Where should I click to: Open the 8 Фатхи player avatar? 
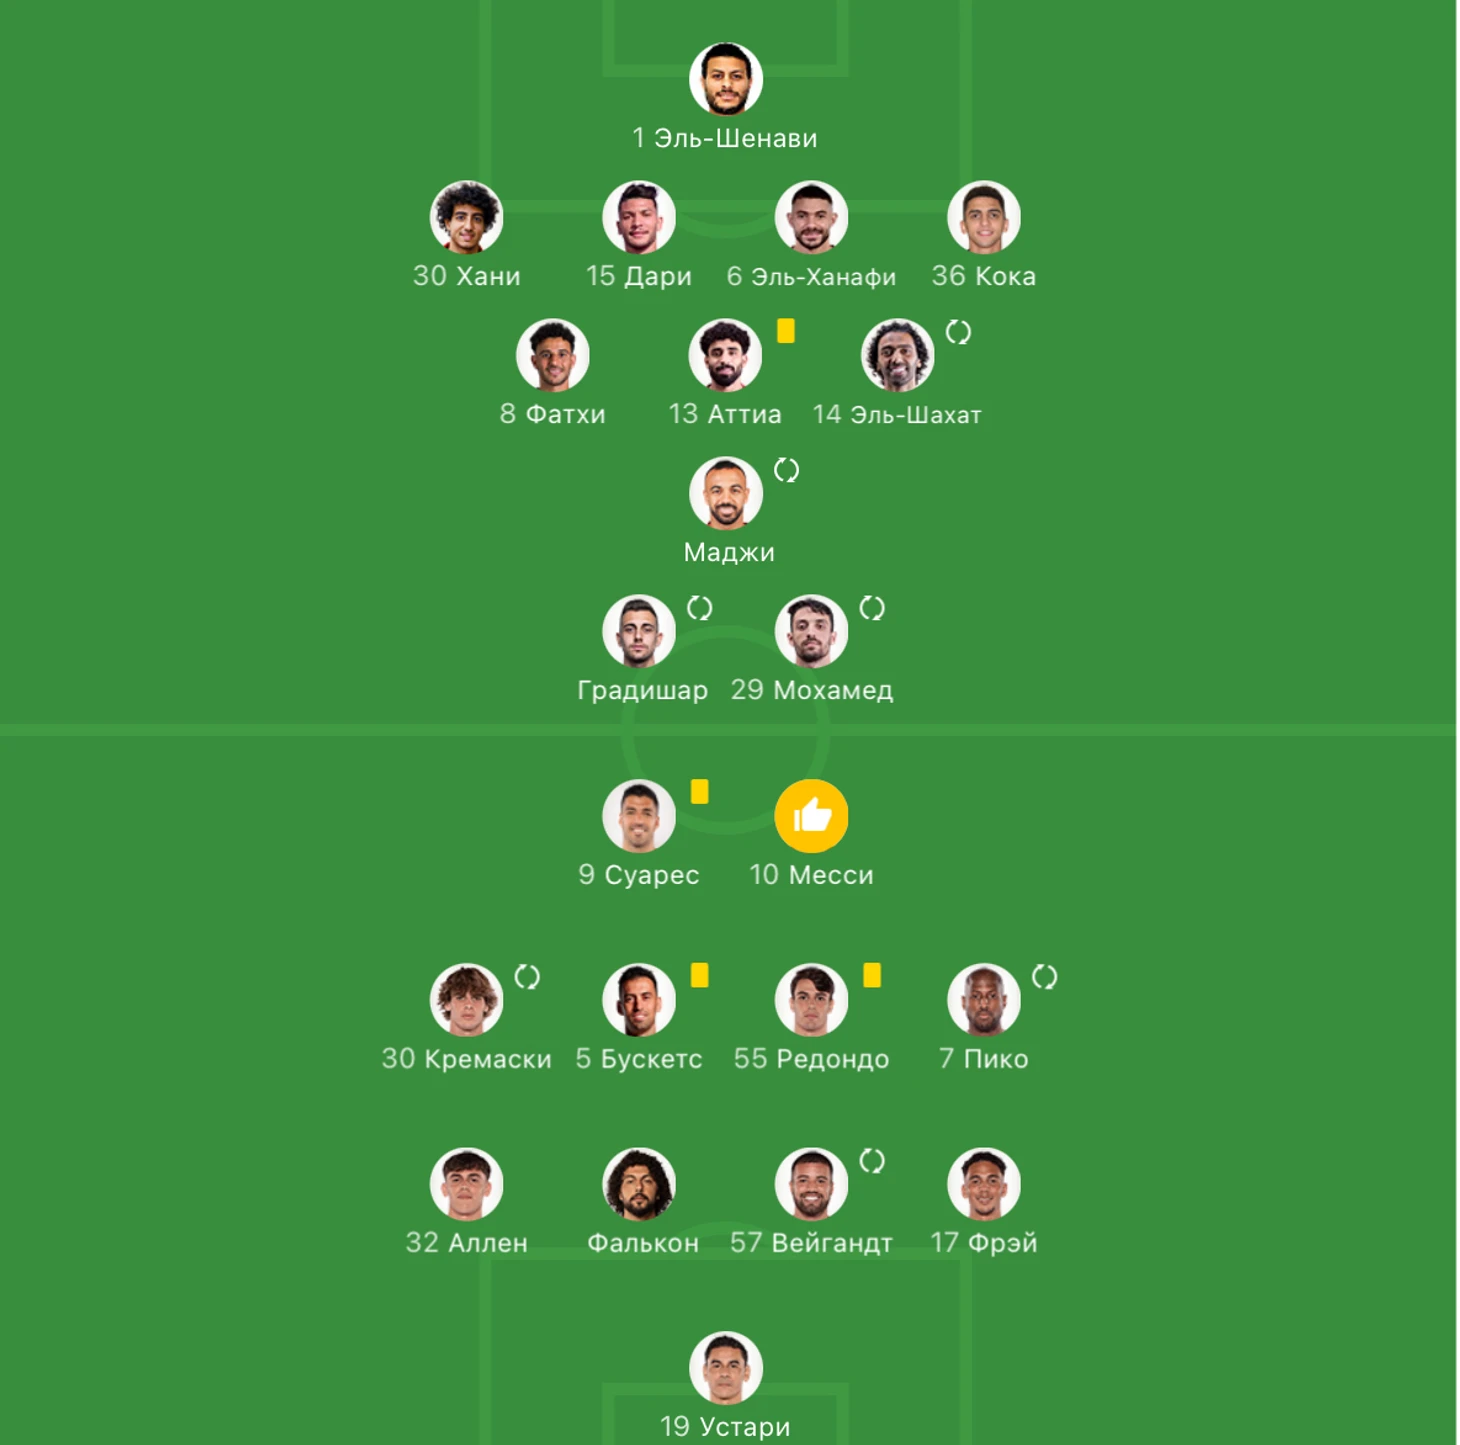click(x=553, y=355)
